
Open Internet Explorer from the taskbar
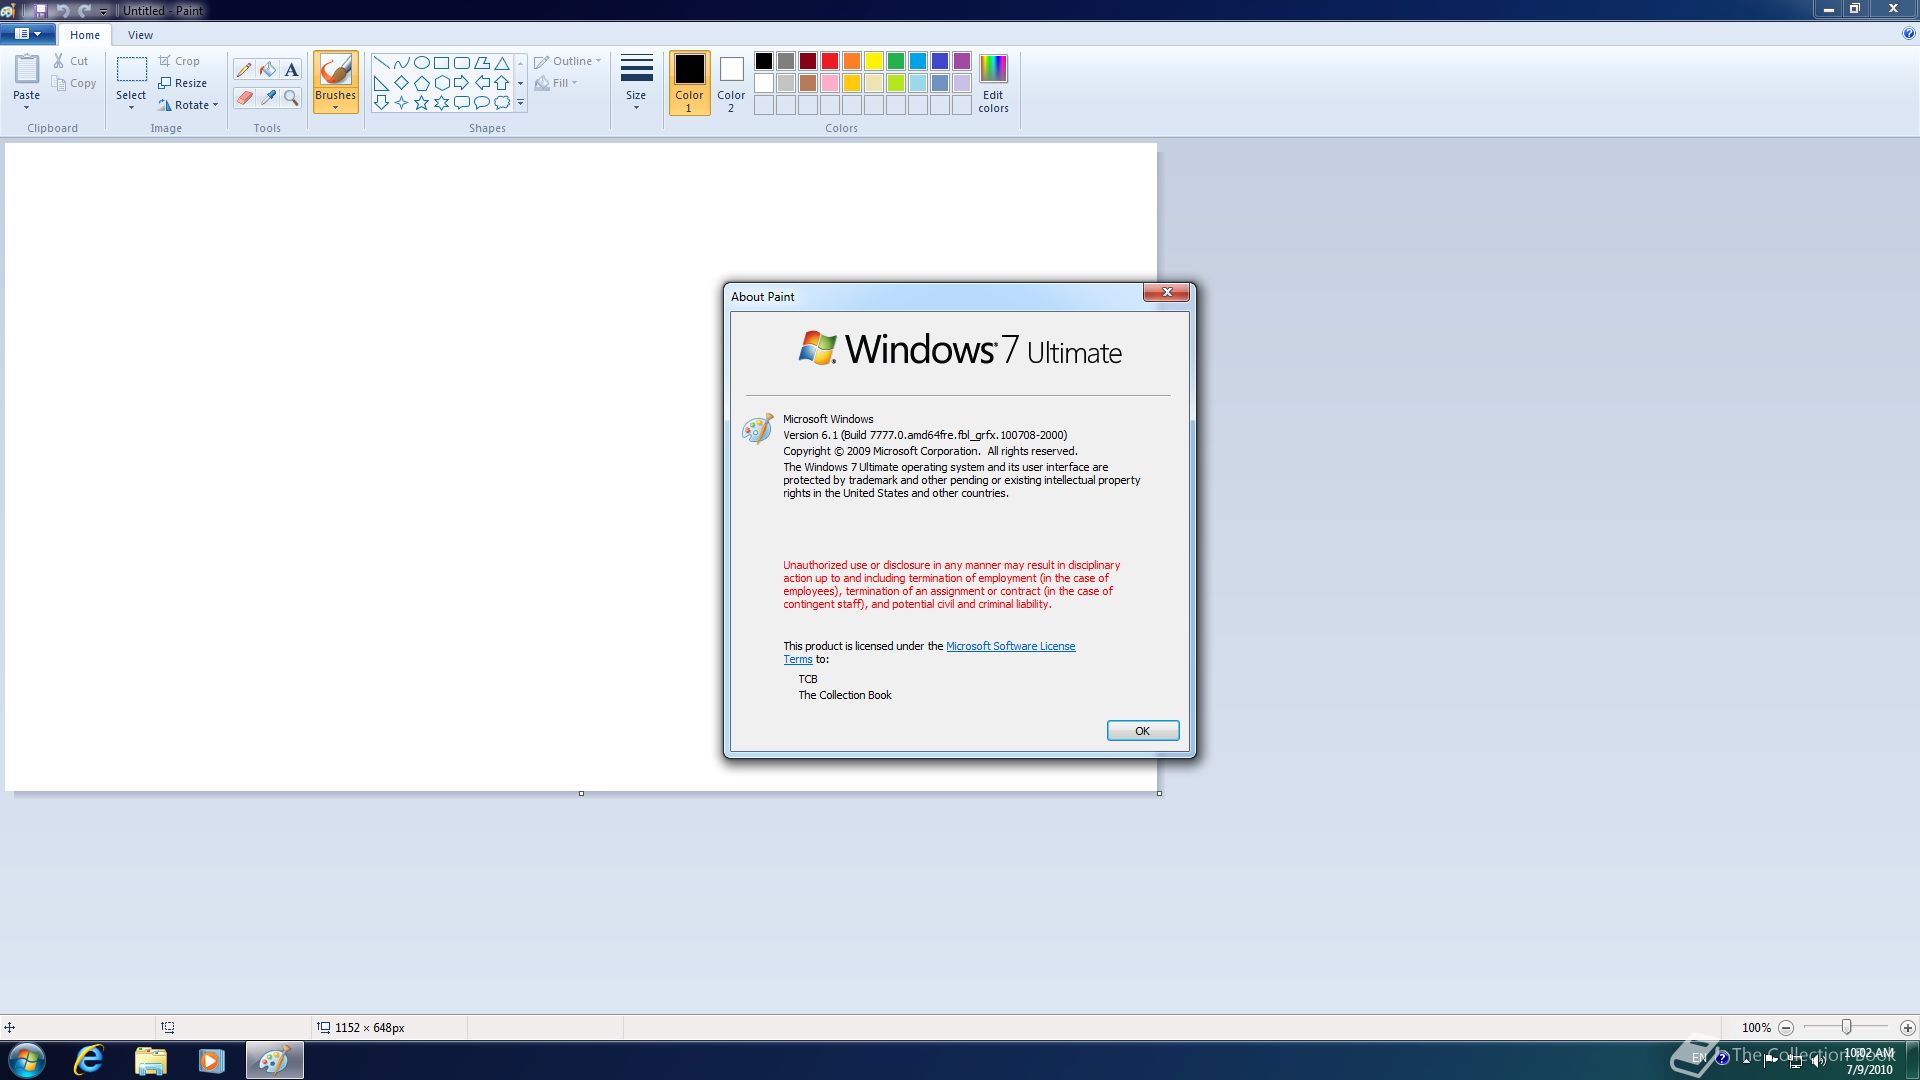[89, 1060]
